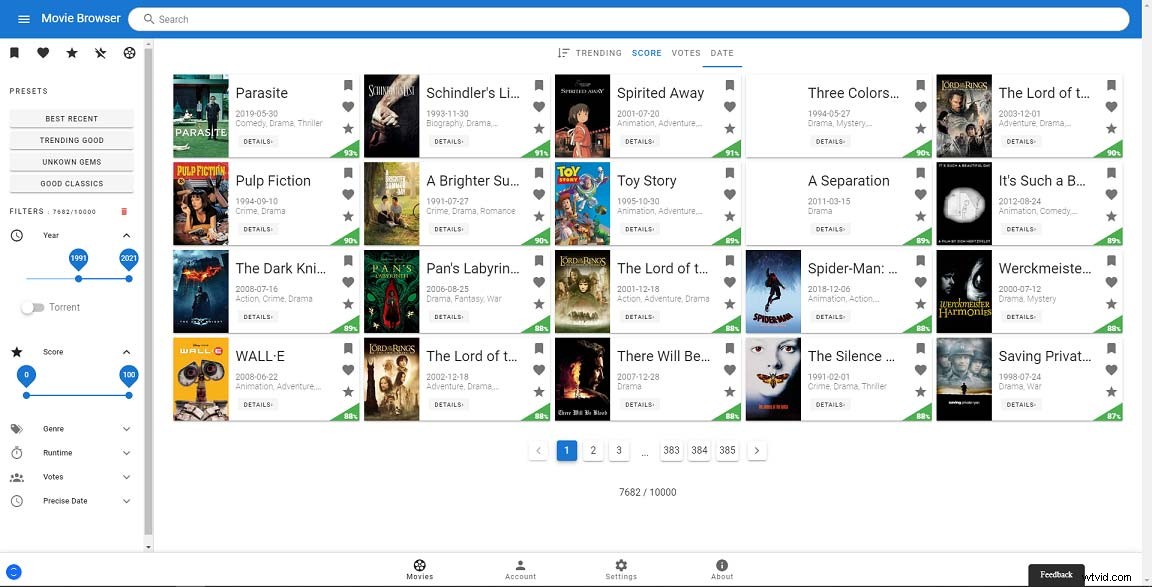Select the favorites heart icon in the sidebar

[43, 52]
